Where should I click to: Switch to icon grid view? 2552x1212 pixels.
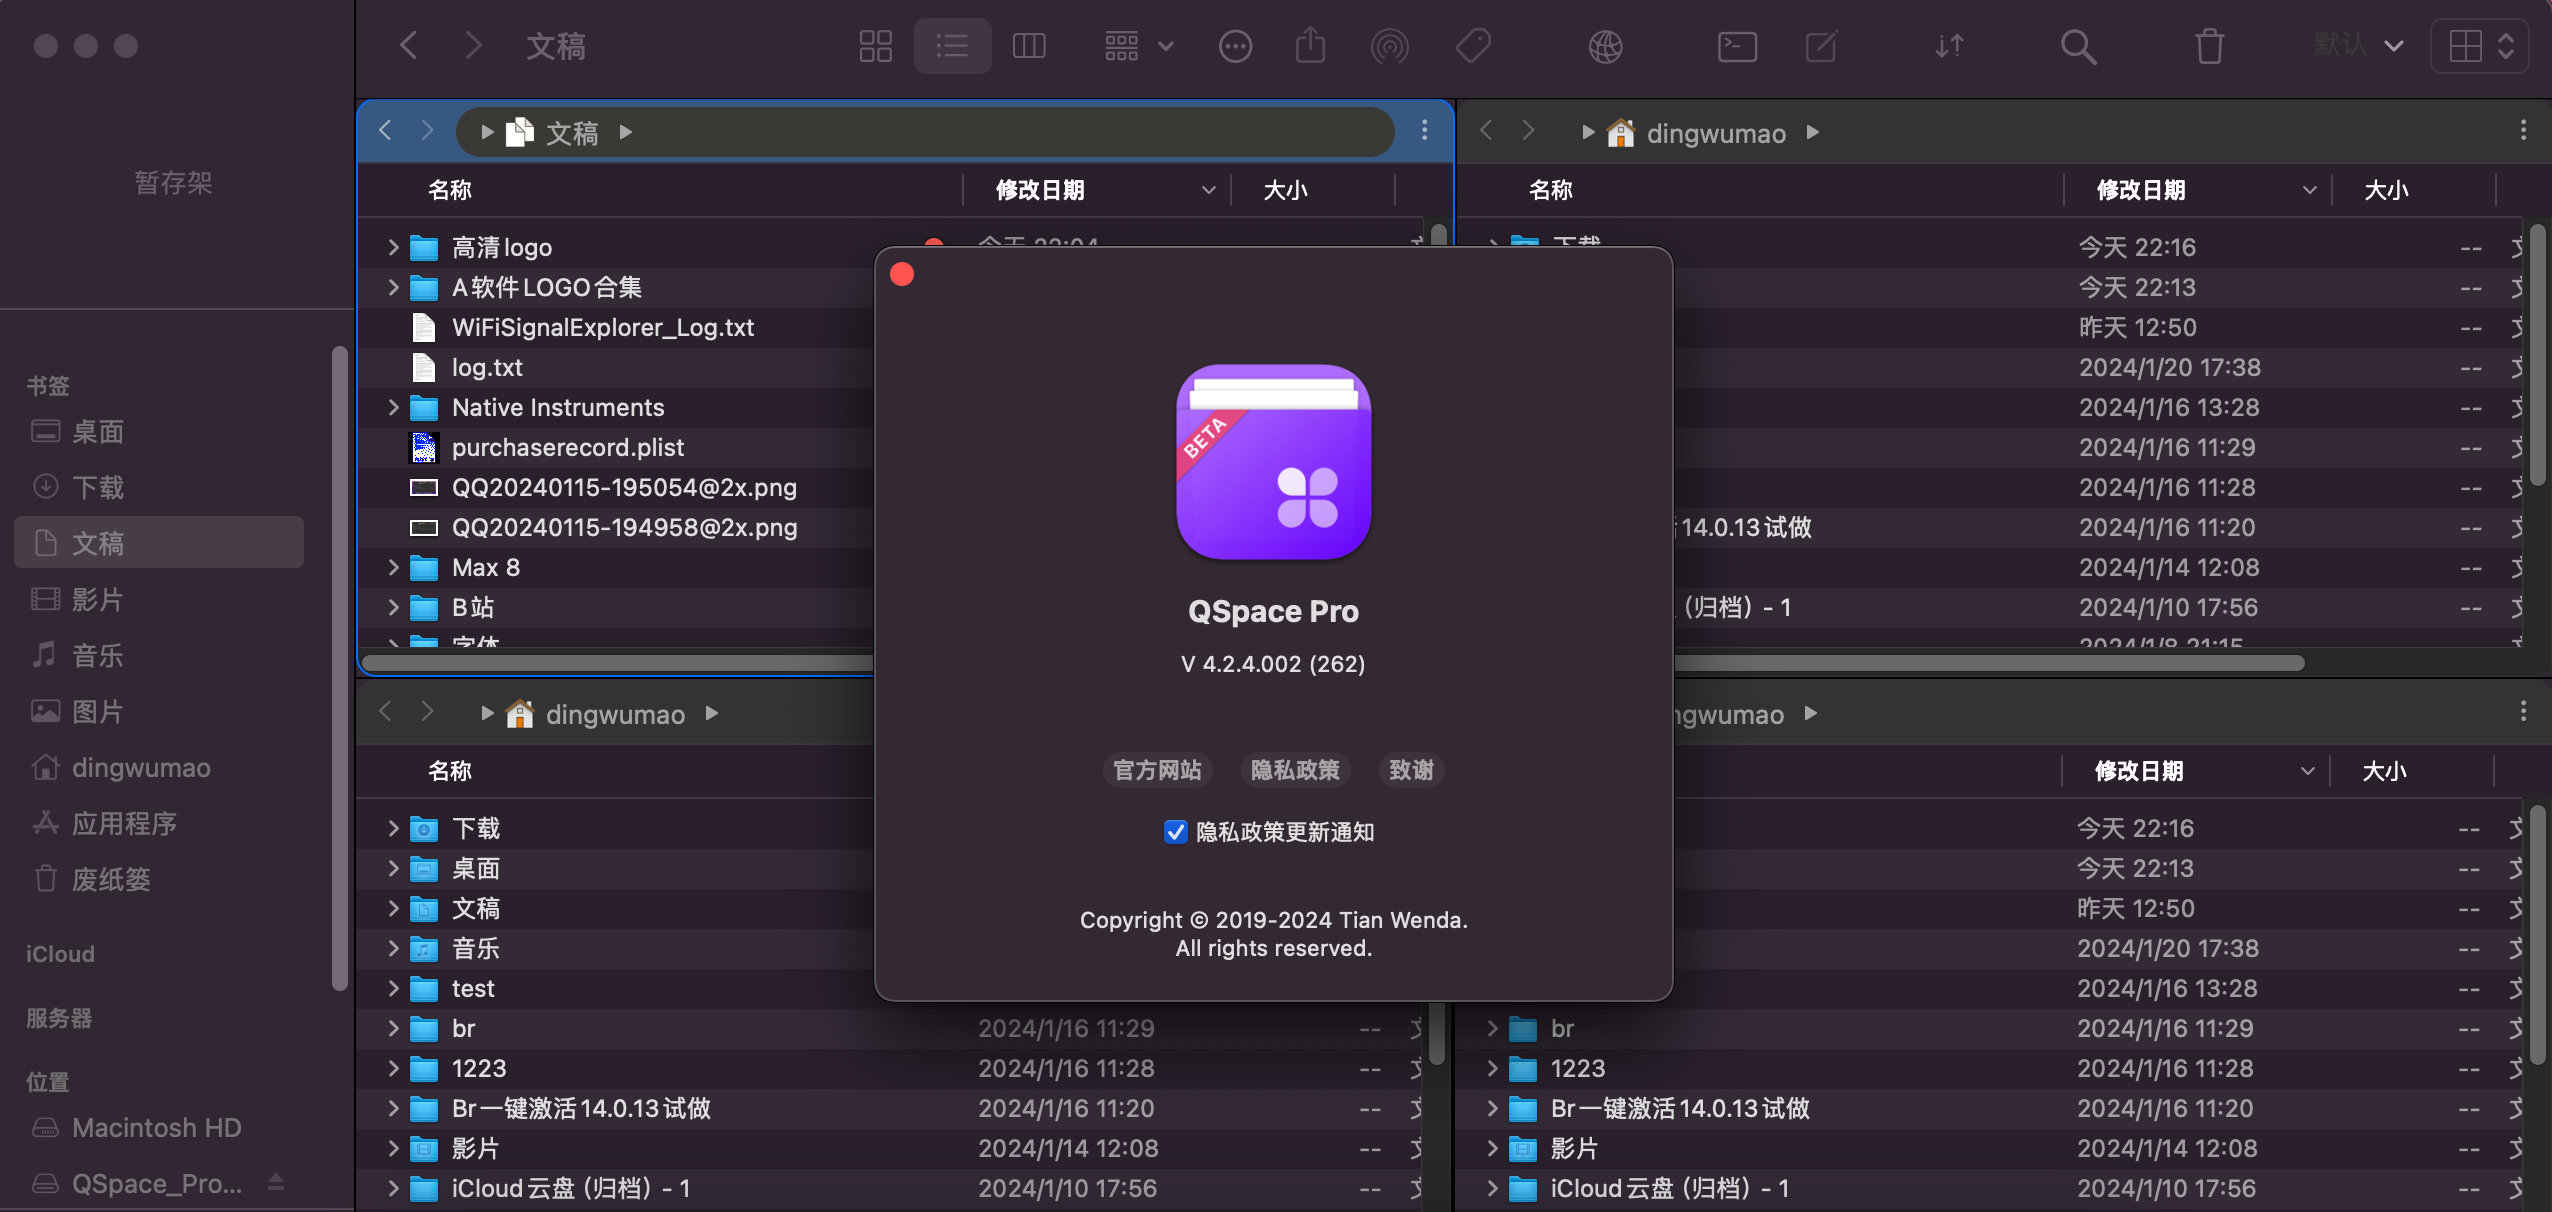tap(875, 46)
